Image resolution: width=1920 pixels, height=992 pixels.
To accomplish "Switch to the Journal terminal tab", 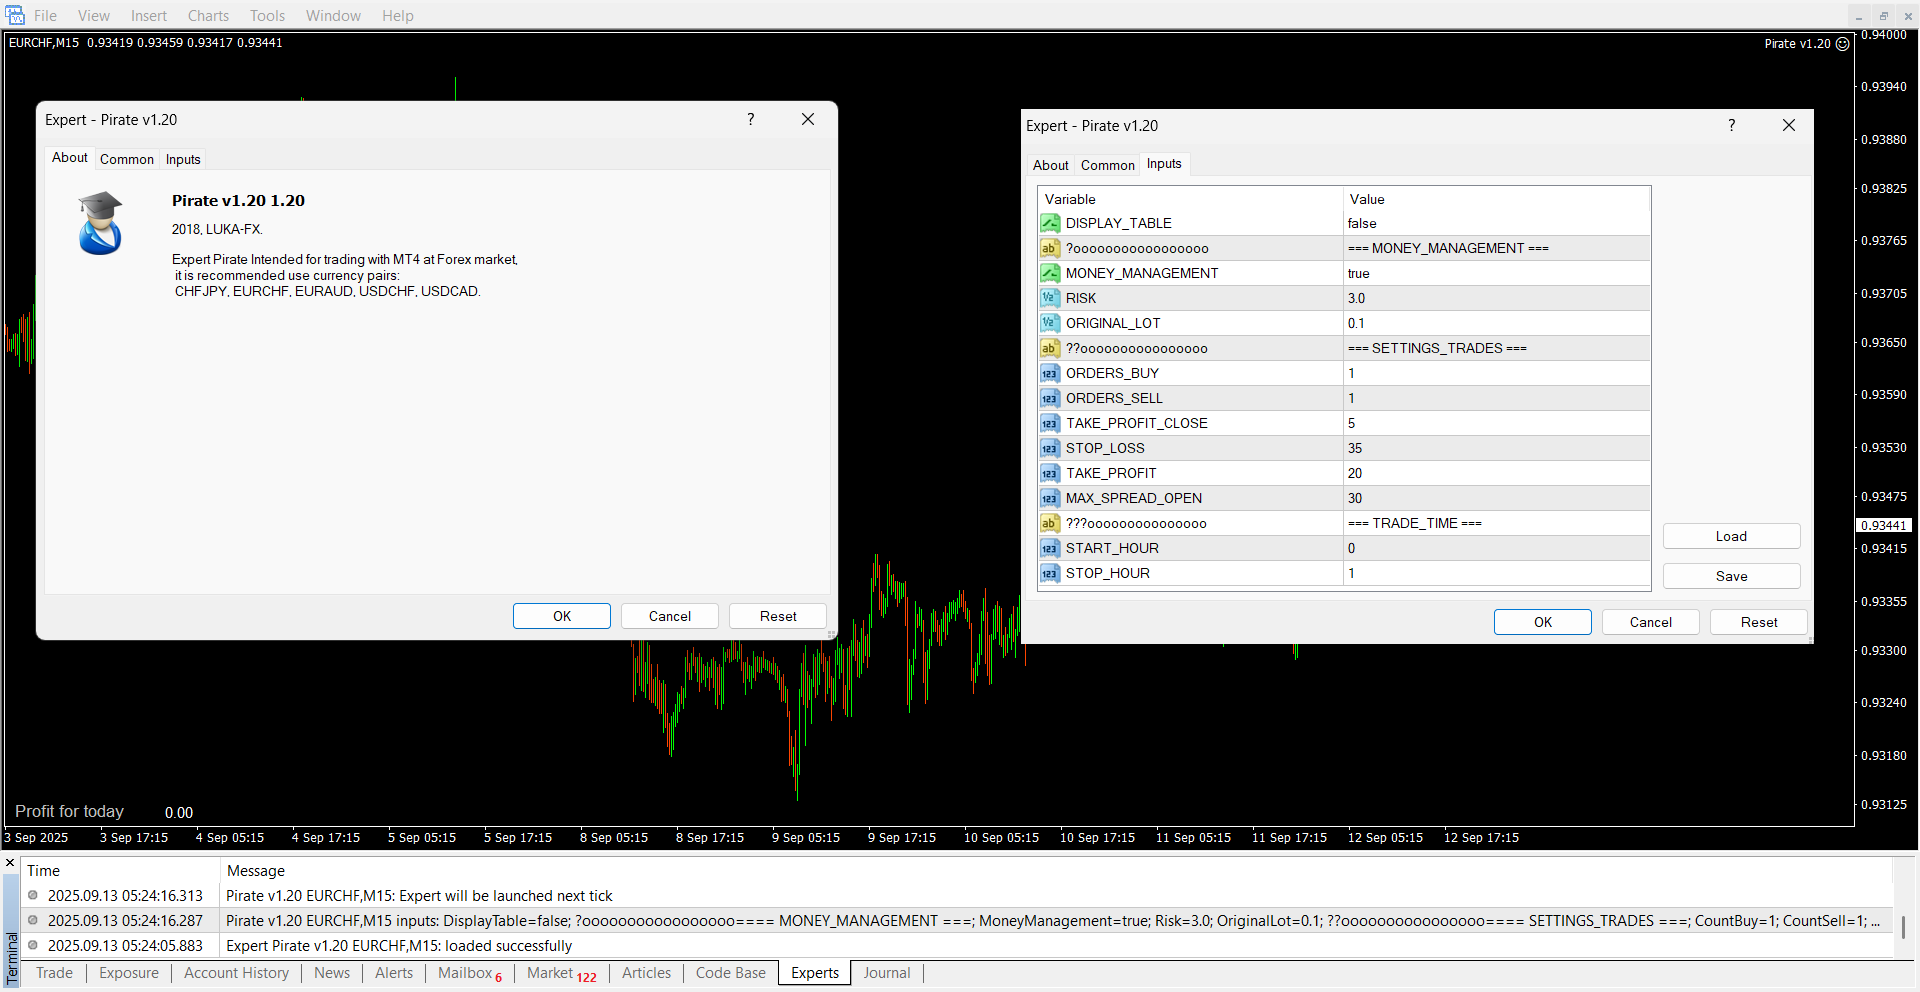I will click(886, 973).
